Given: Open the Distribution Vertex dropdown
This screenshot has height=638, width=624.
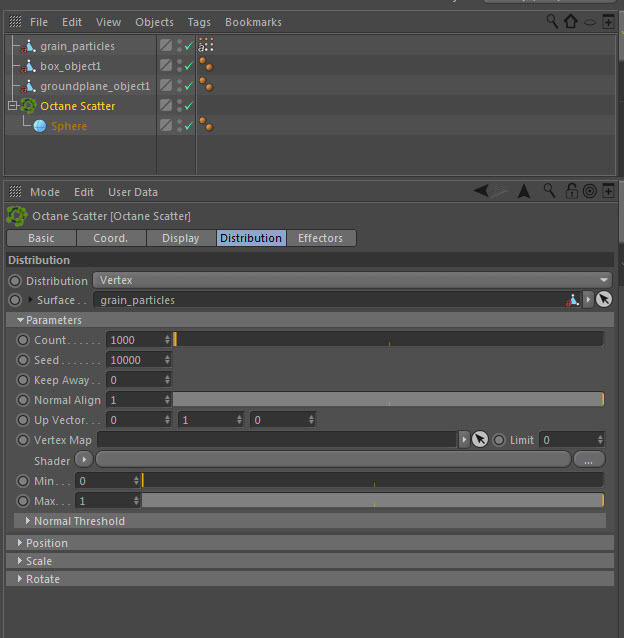Looking at the screenshot, I should [352, 280].
